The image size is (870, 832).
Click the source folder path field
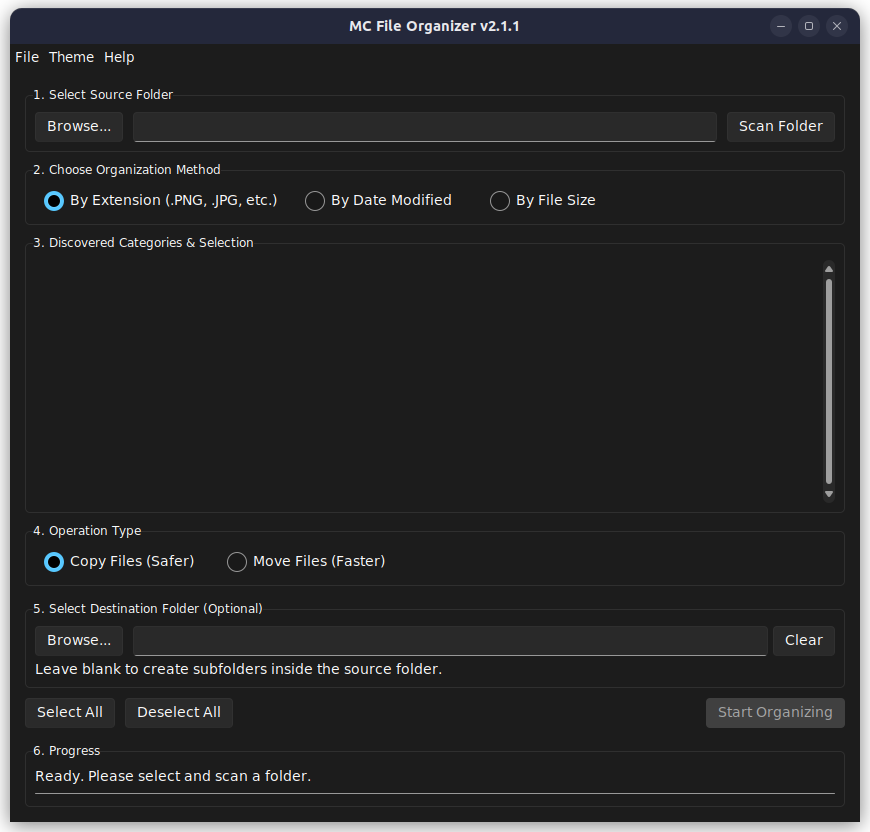[424, 126]
